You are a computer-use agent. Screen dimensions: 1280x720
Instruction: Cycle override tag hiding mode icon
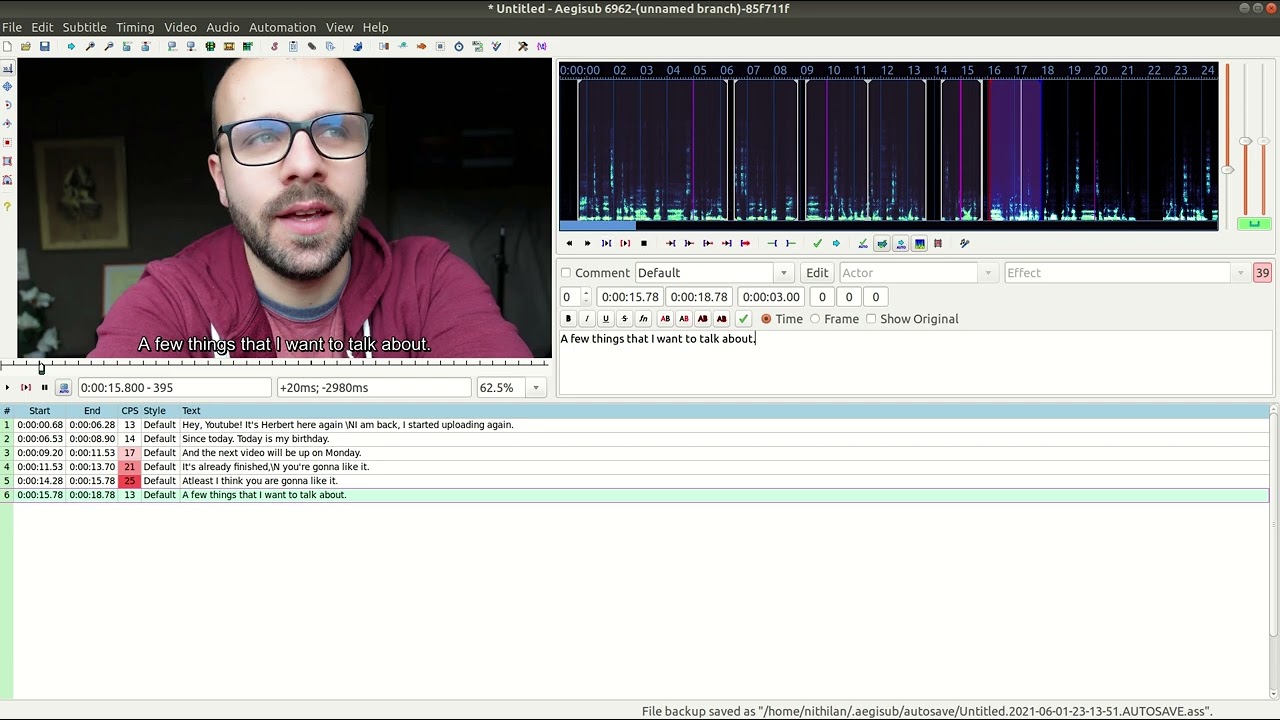(x=541, y=46)
